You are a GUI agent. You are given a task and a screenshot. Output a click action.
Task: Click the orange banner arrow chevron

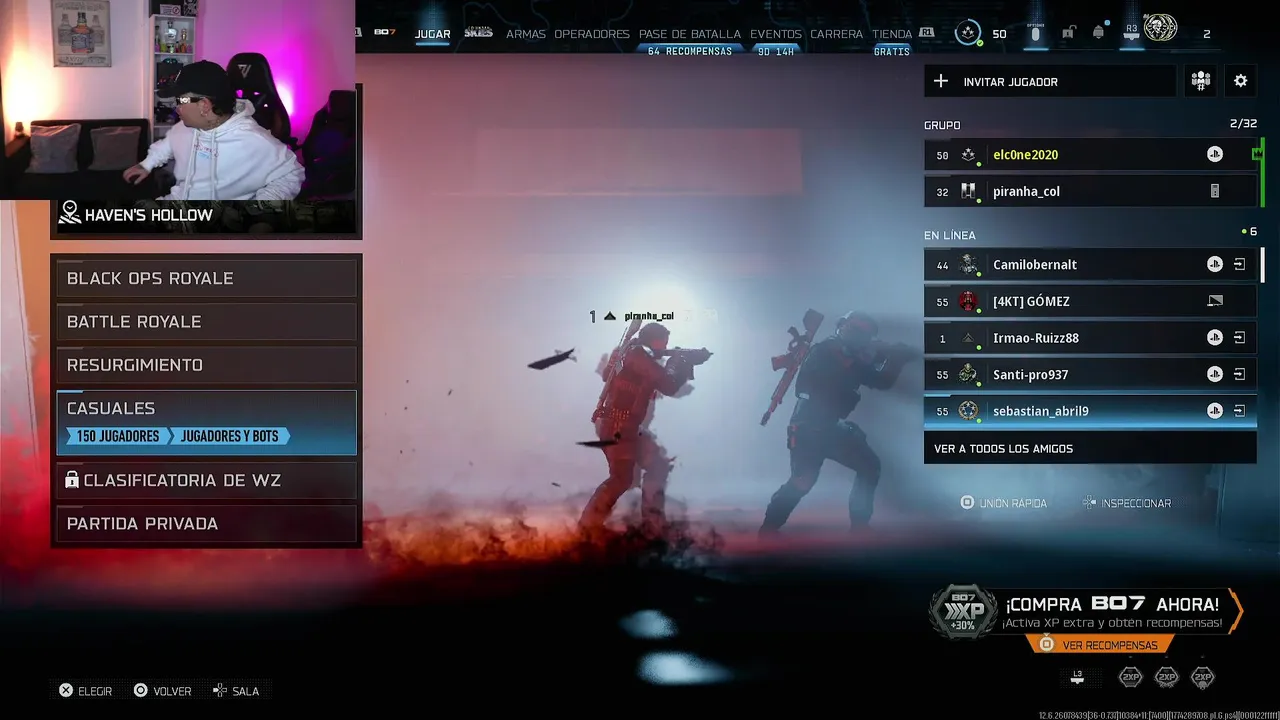(1235, 611)
